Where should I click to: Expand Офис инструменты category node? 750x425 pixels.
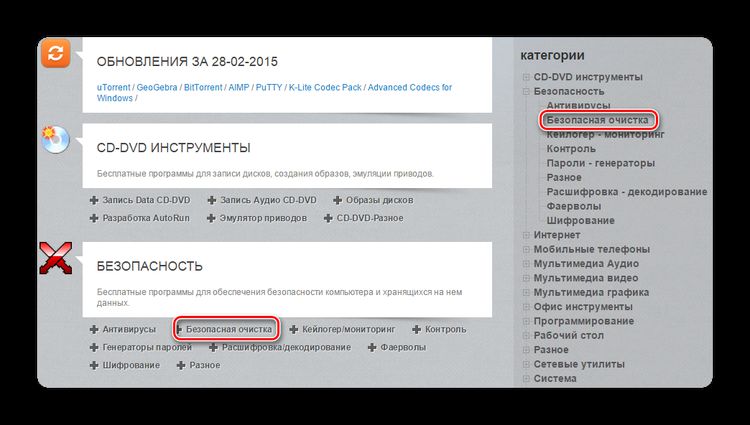(526, 307)
